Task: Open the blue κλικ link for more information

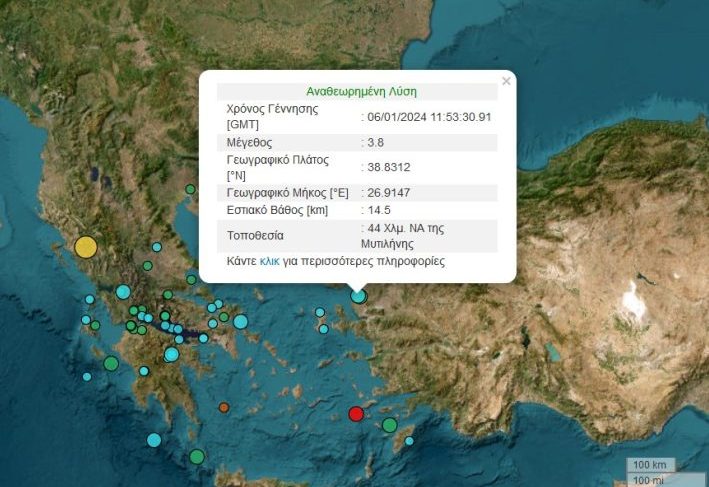Action: (x=269, y=261)
